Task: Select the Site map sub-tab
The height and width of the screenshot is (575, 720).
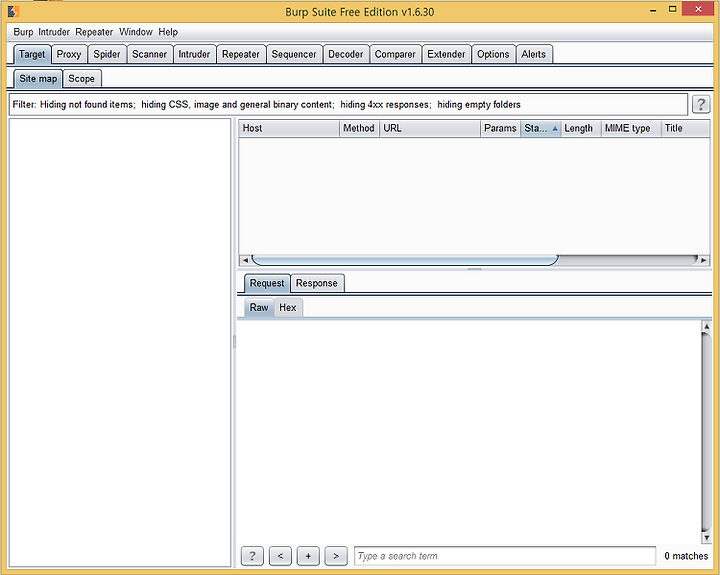Action: [38, 79]
